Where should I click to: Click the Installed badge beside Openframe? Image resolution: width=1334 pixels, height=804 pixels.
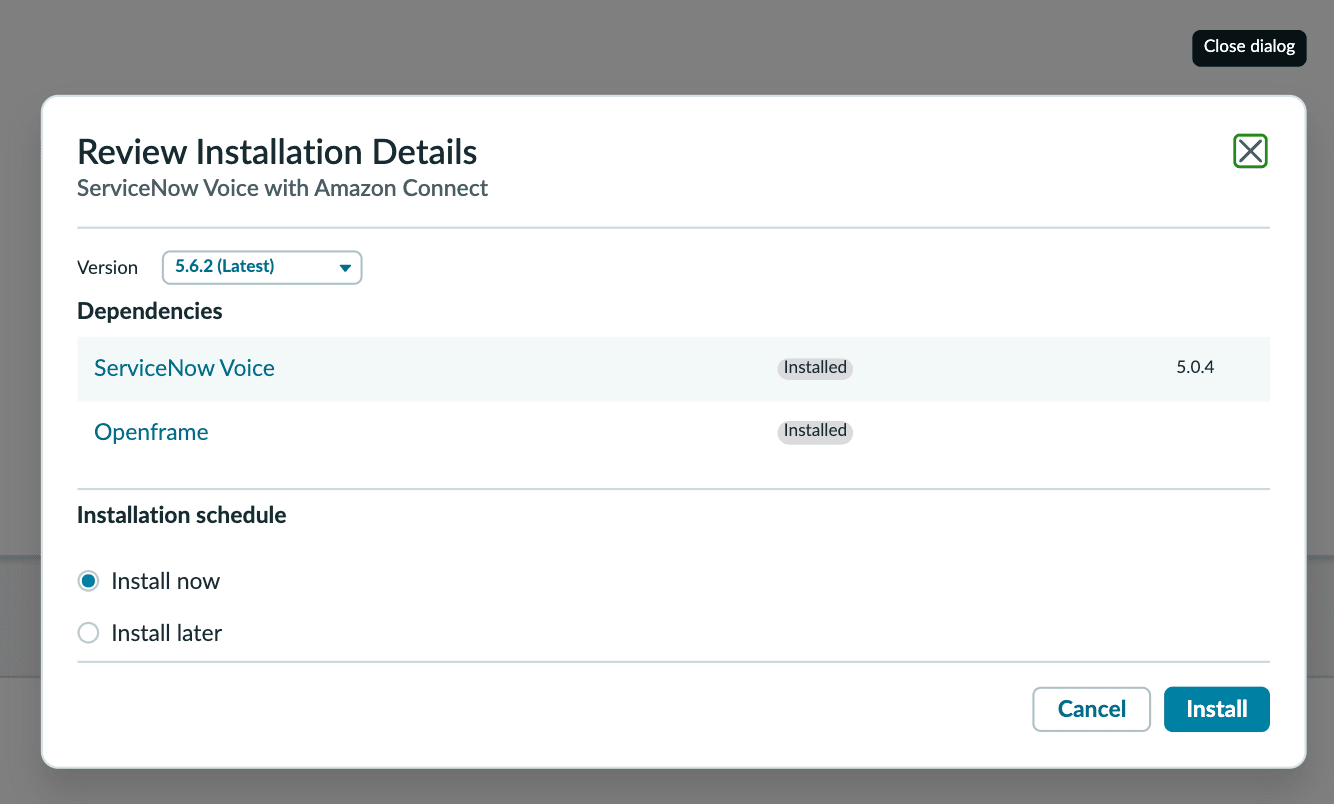(815, 431)
